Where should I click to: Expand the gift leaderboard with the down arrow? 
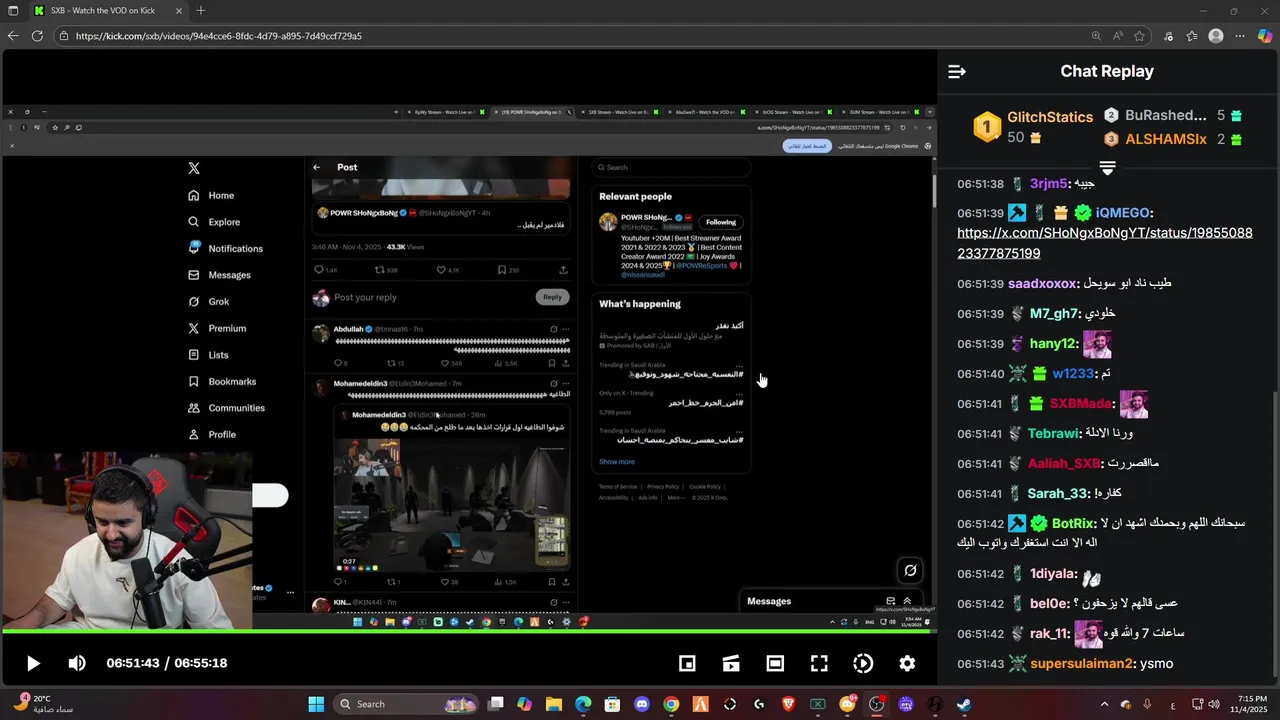point(1107,167)
